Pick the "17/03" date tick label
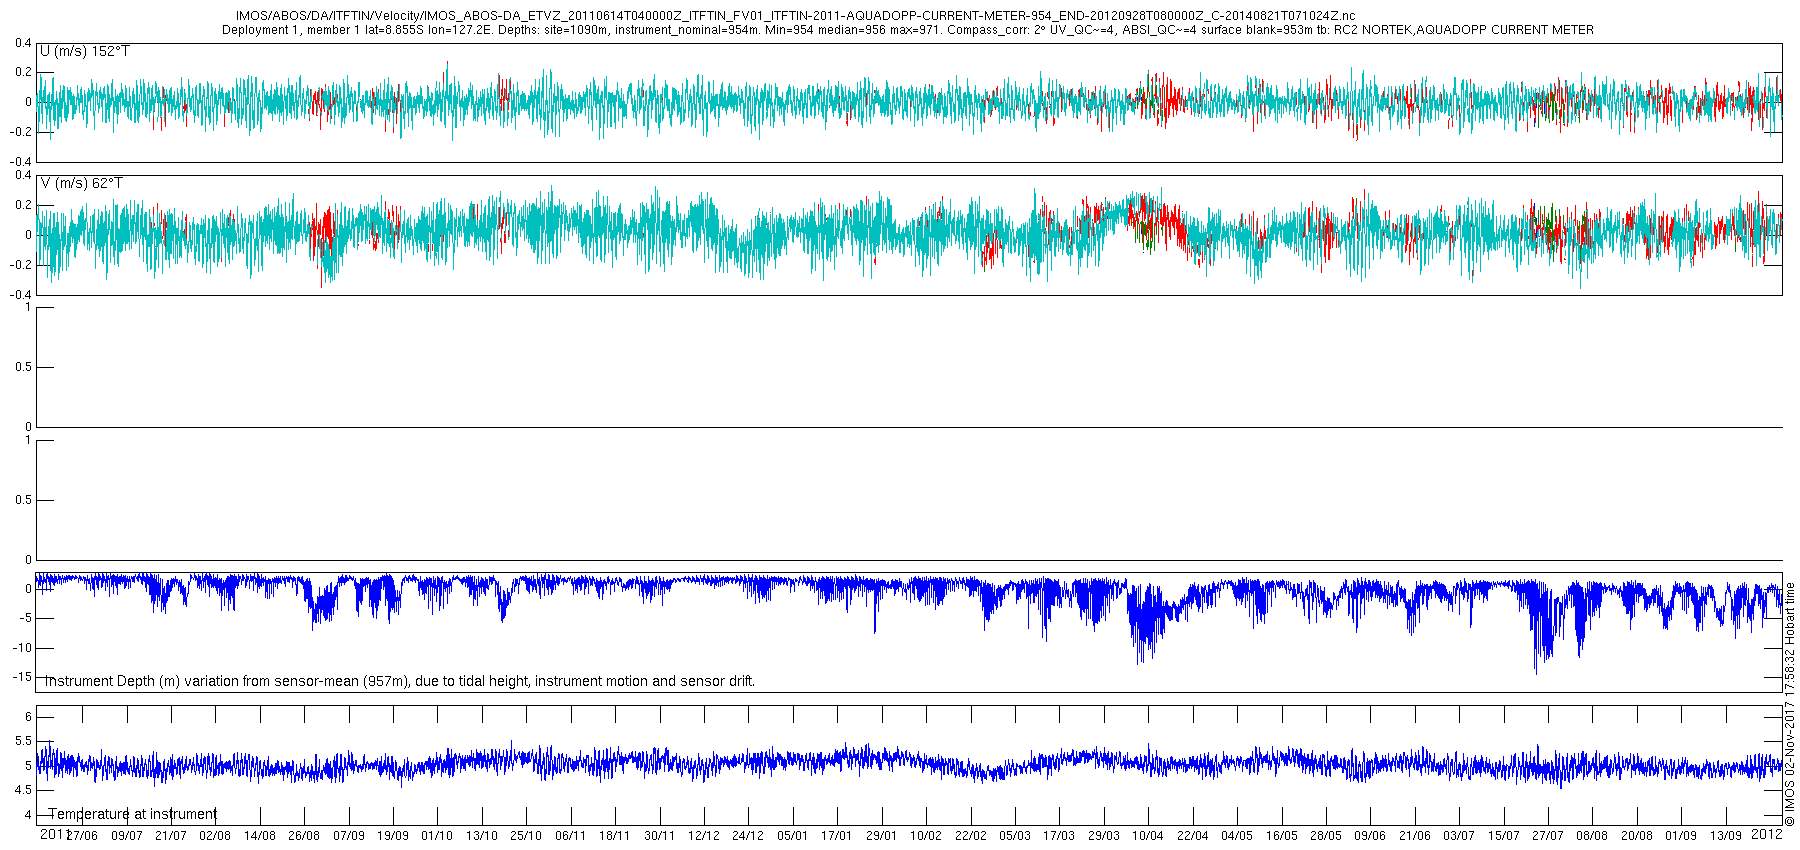The height and width of the screenshot is (850, 1800). 1059,836
